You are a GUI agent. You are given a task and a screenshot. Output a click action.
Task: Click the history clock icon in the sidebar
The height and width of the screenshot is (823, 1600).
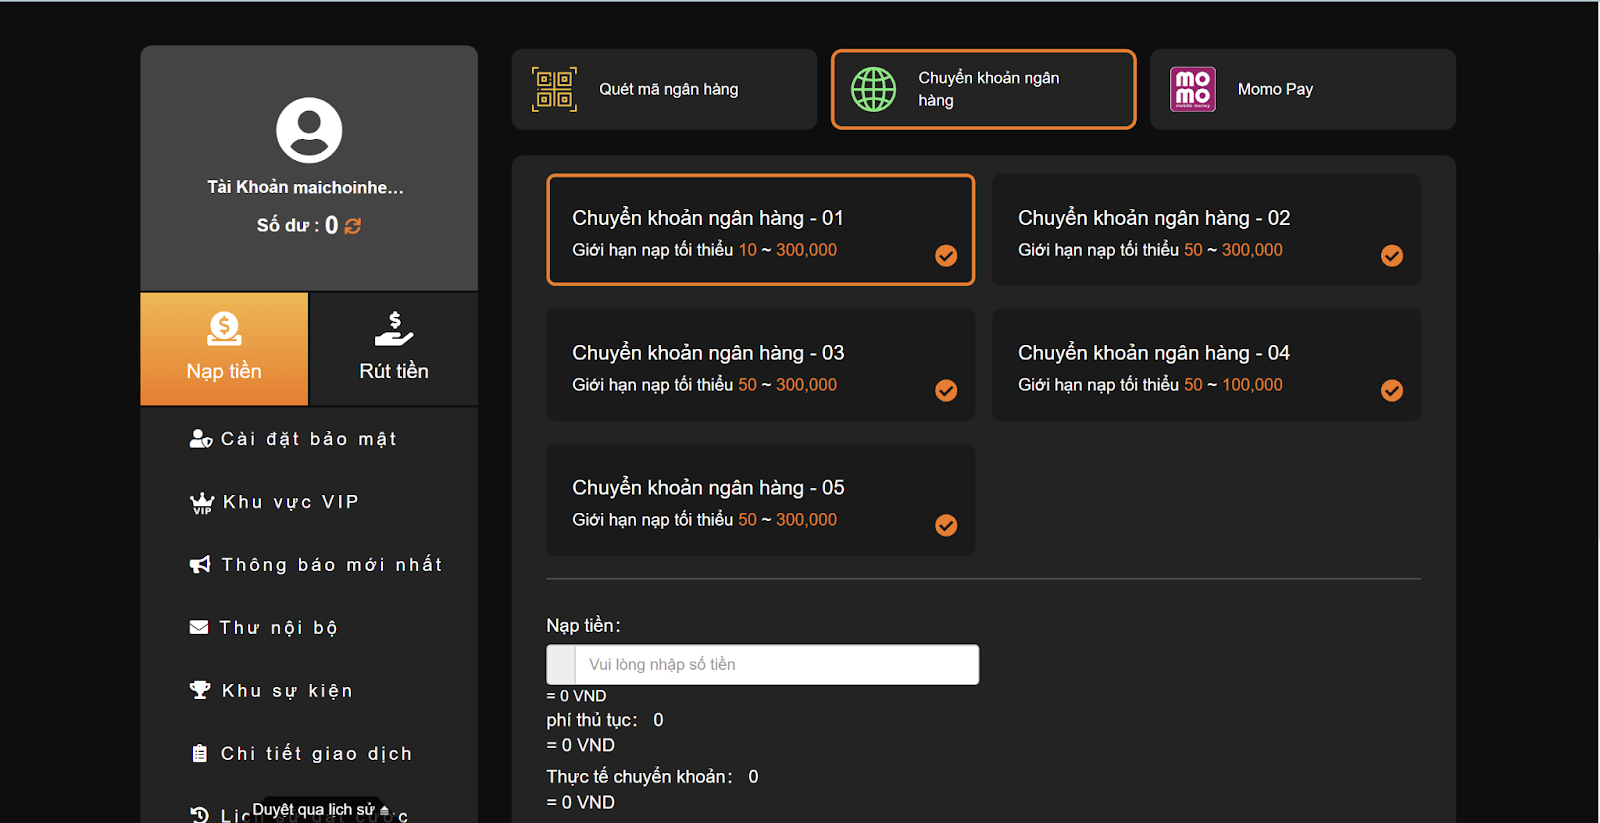click(199, 815)
